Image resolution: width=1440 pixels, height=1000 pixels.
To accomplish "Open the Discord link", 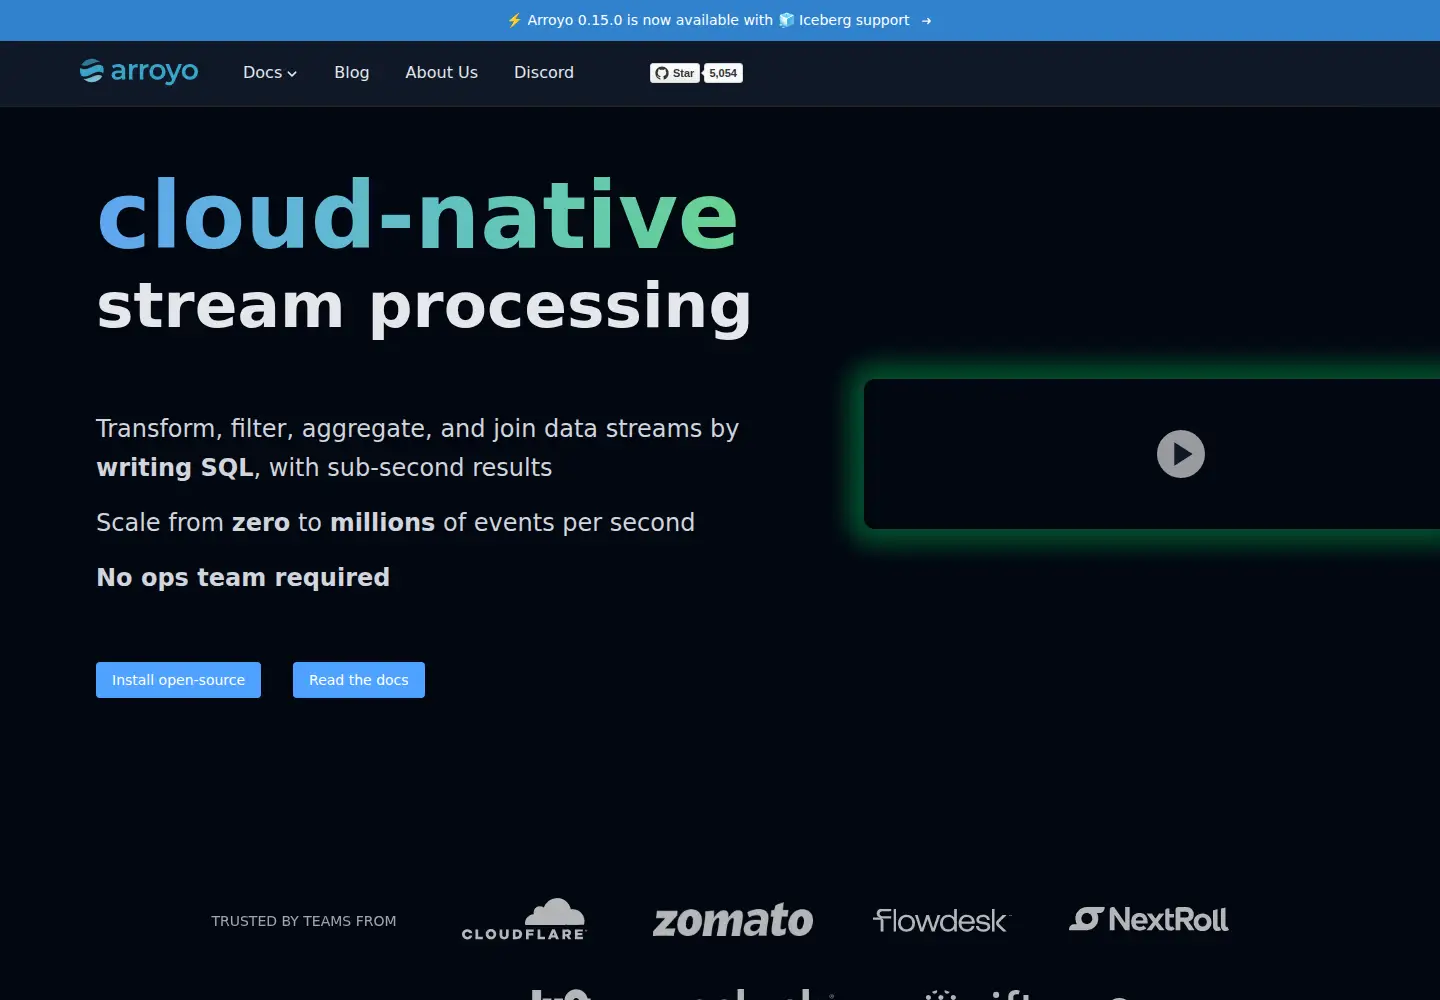I will click(544, 72).
